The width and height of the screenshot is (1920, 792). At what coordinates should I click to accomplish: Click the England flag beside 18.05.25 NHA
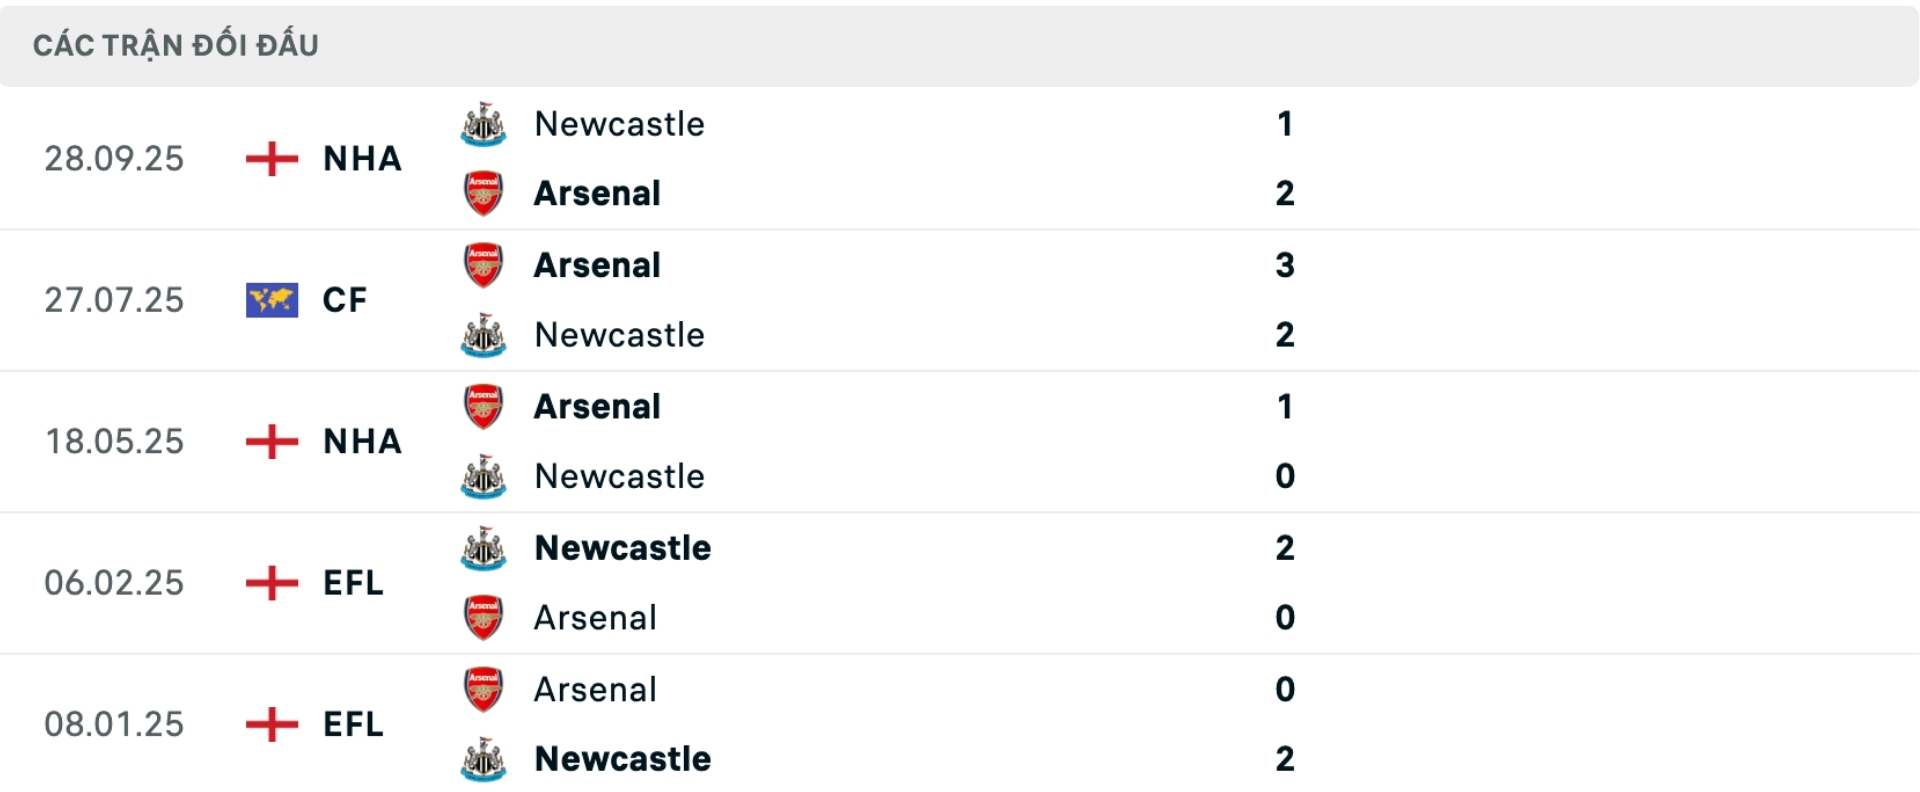pyautogui.click(x=271, y=441)
